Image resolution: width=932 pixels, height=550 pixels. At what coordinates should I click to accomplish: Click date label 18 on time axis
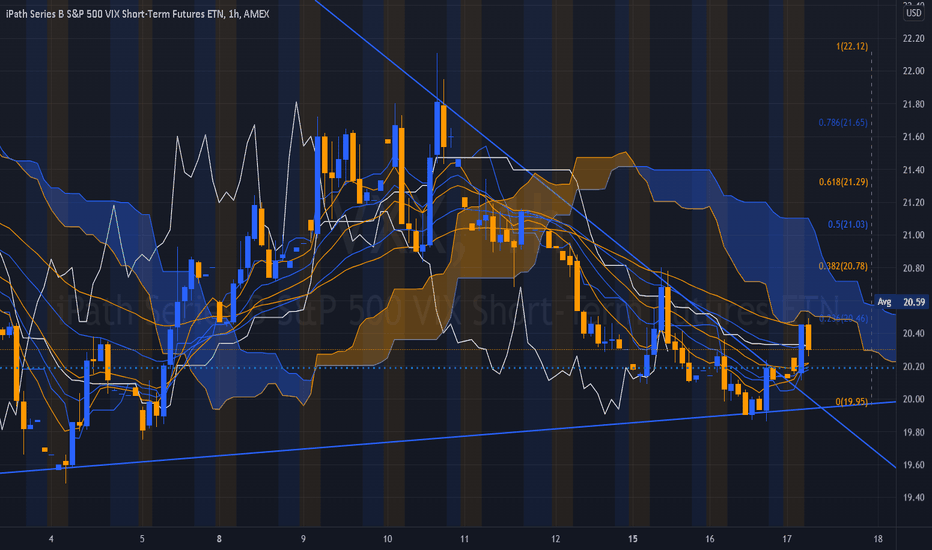(878, 539)
